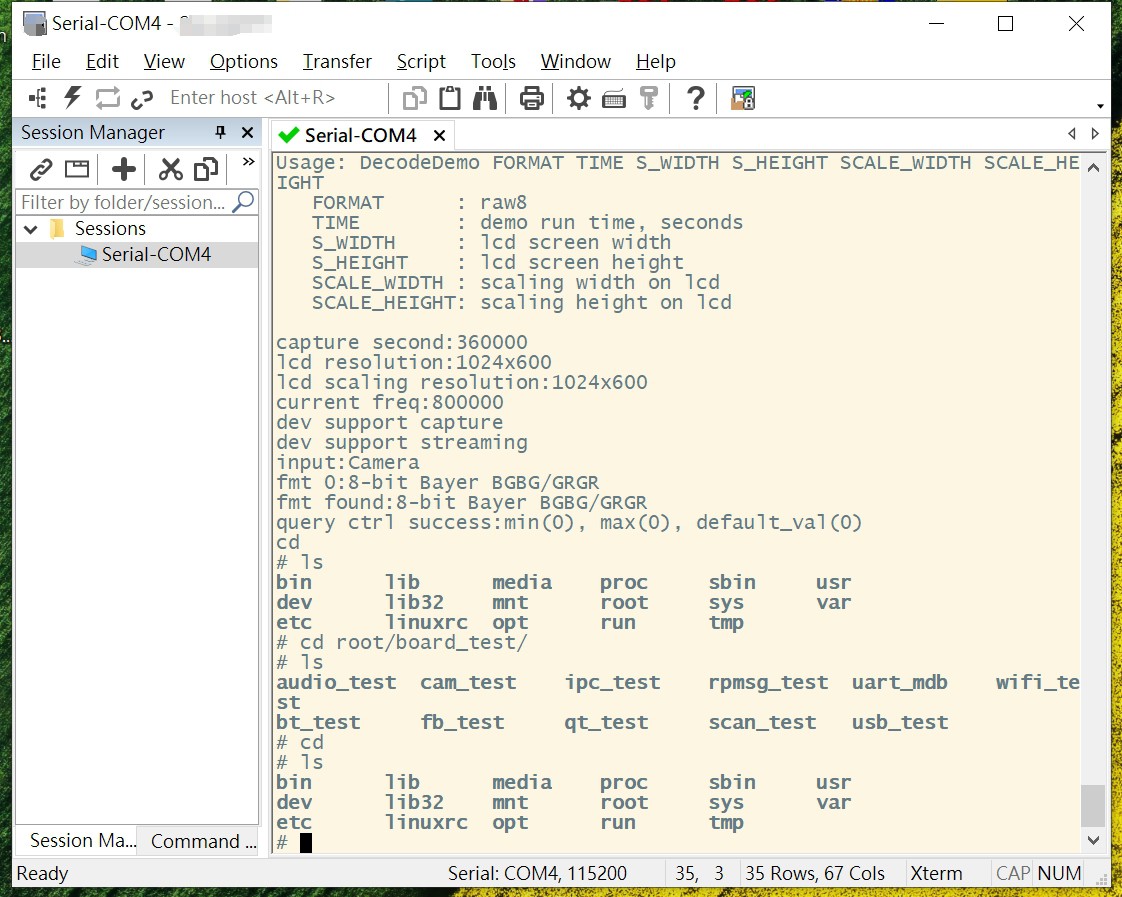Click the Quick Connect lightning bolt icon
The height and width of the screenshot is (897, 1122).
[72, 97]
